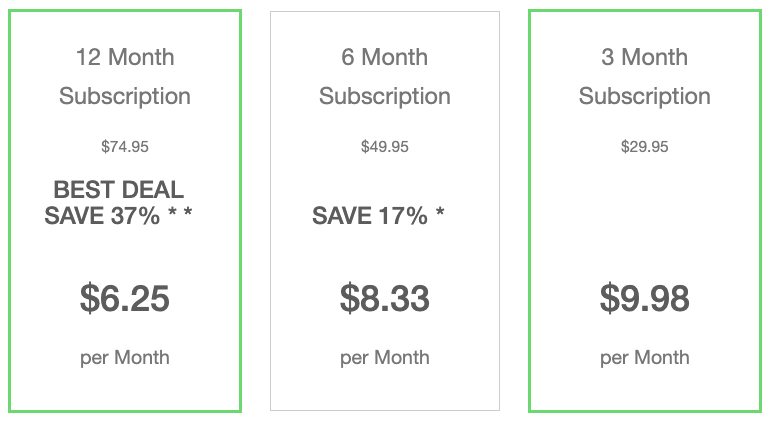Image resolution: width=767 pixels, height=421 pixels.
Task: Click 'Subscription' word in 6 Month card
Action: tap(385, 96)
